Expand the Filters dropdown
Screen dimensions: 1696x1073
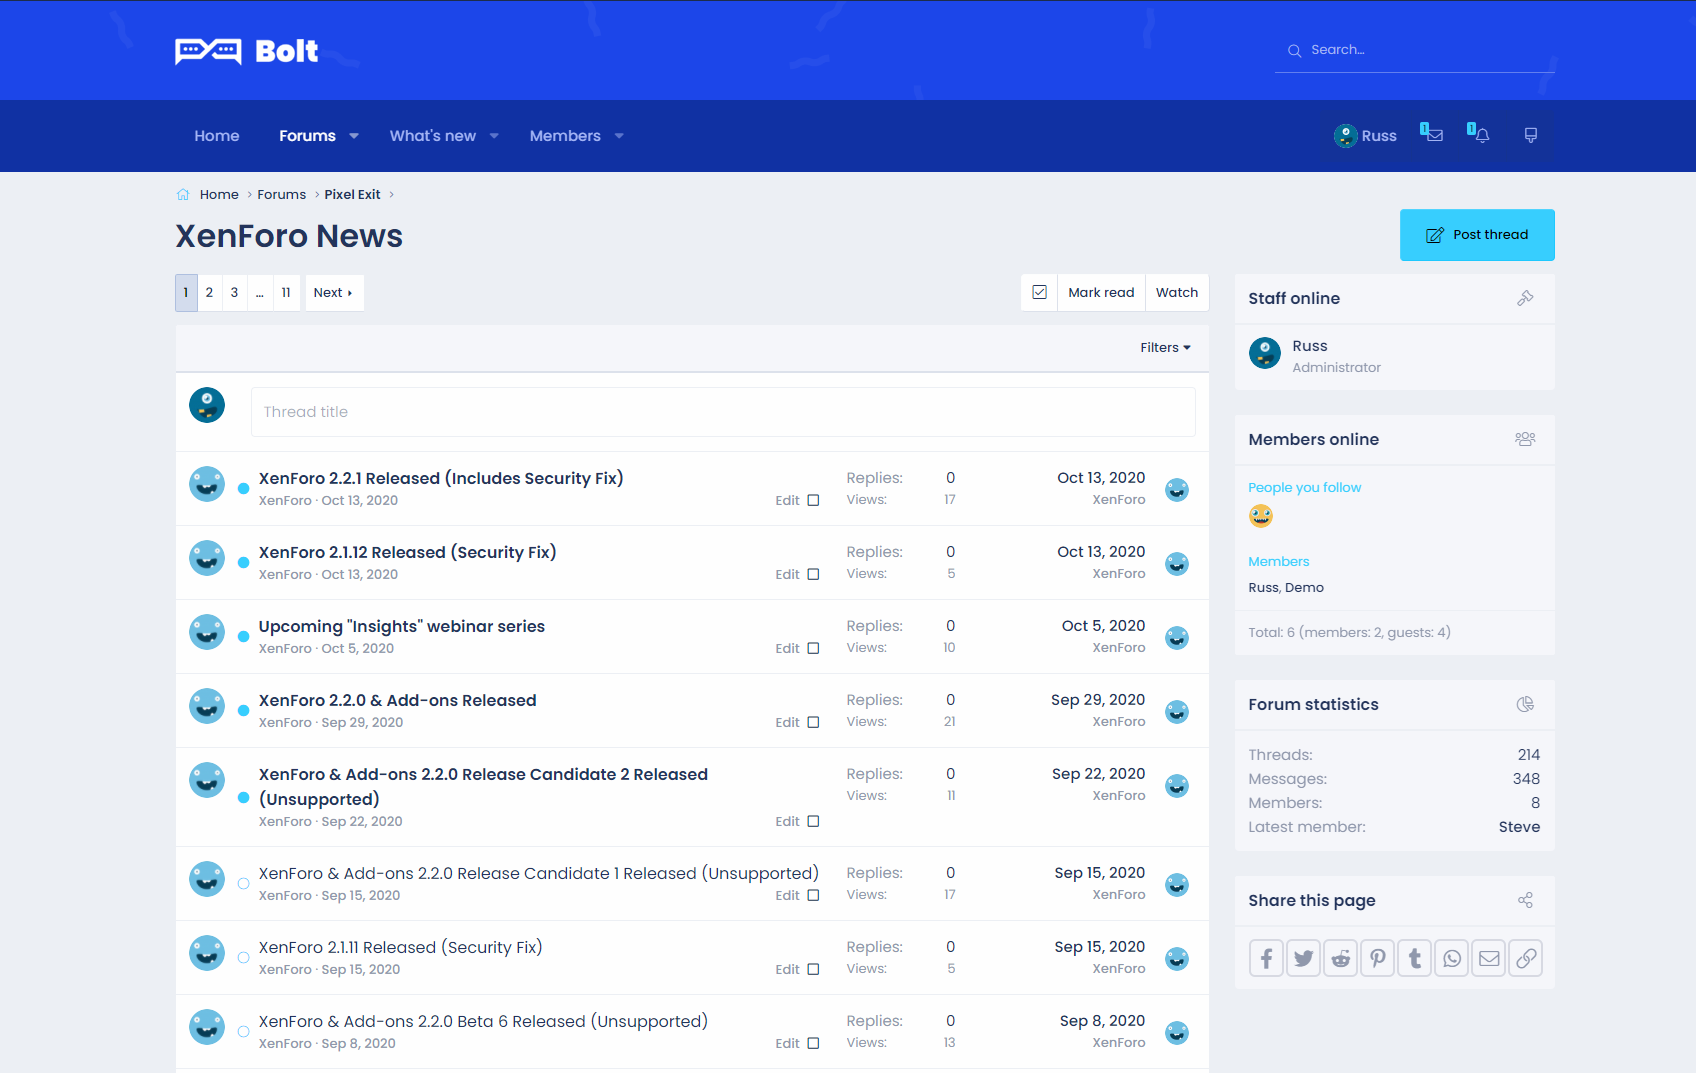(x=1165, y=348)
